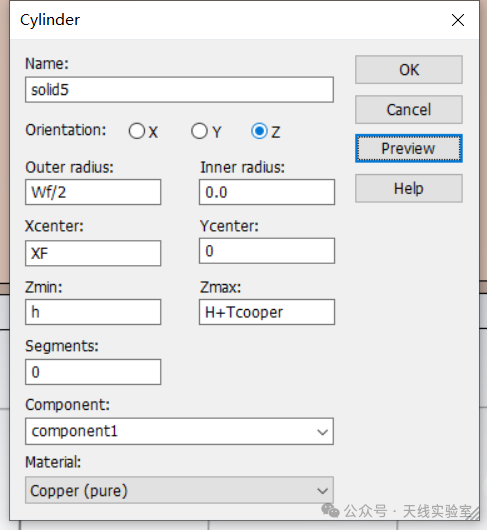
Task: Click the Zmax field with H+Tcooper
Action: (267, 312)
